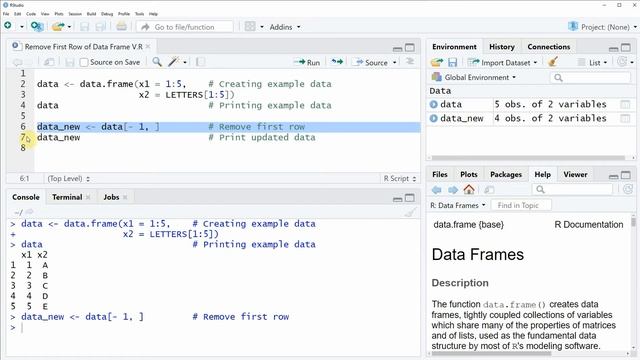Open the File menu
This screenshot has height=360, width=640.
point(6,14)
